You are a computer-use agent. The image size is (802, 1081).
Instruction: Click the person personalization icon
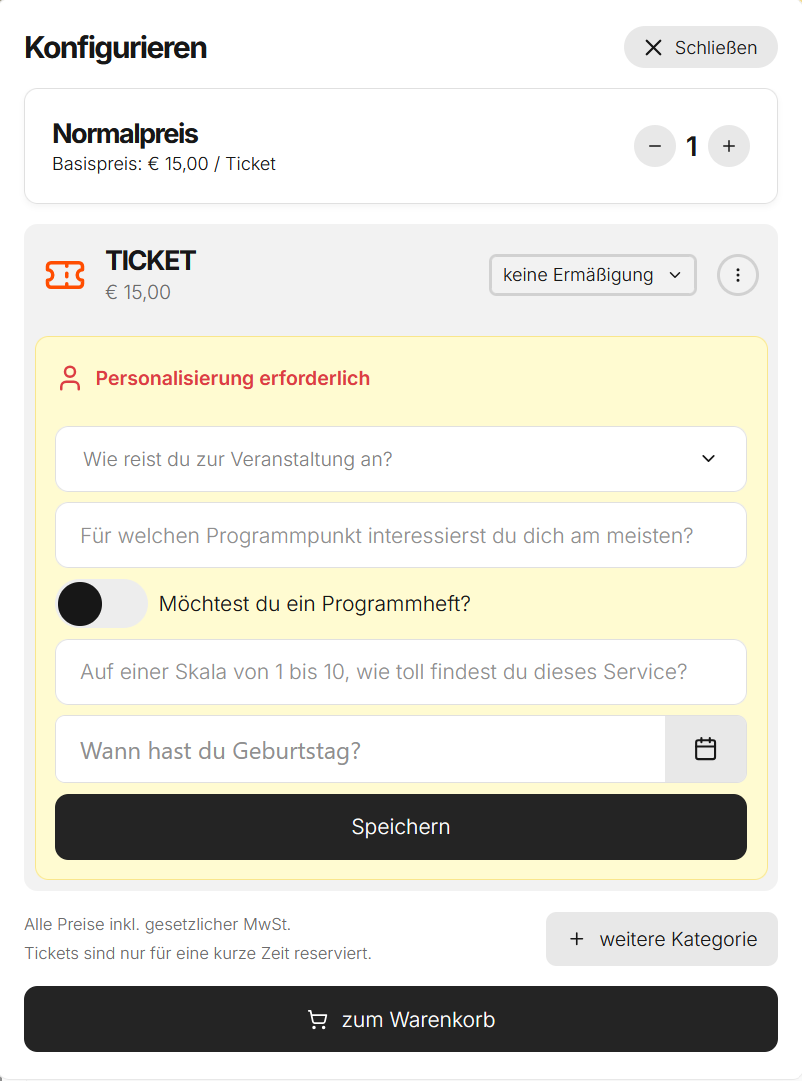coord(70,379)
